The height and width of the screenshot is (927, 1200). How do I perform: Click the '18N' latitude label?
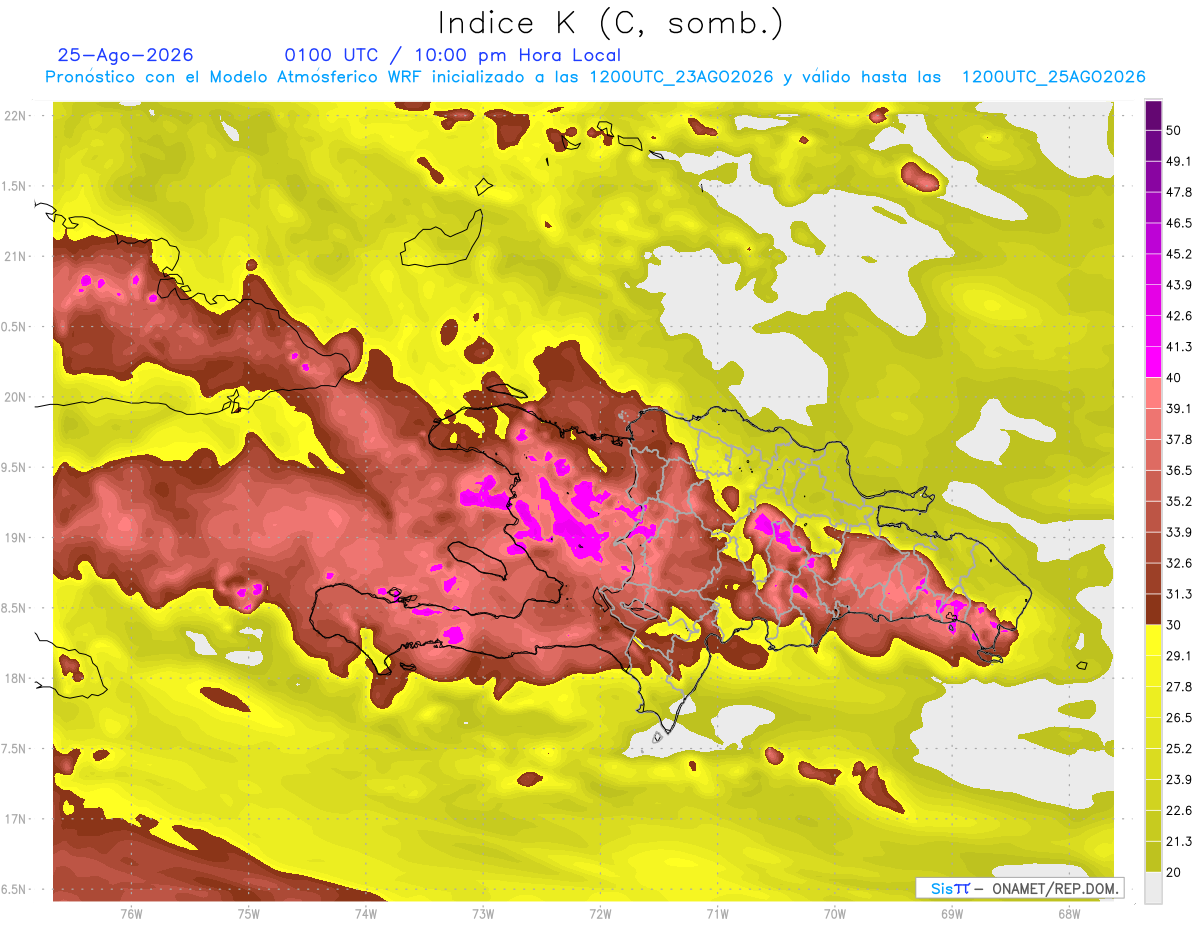pyautogui.click(x=15, y=679)
